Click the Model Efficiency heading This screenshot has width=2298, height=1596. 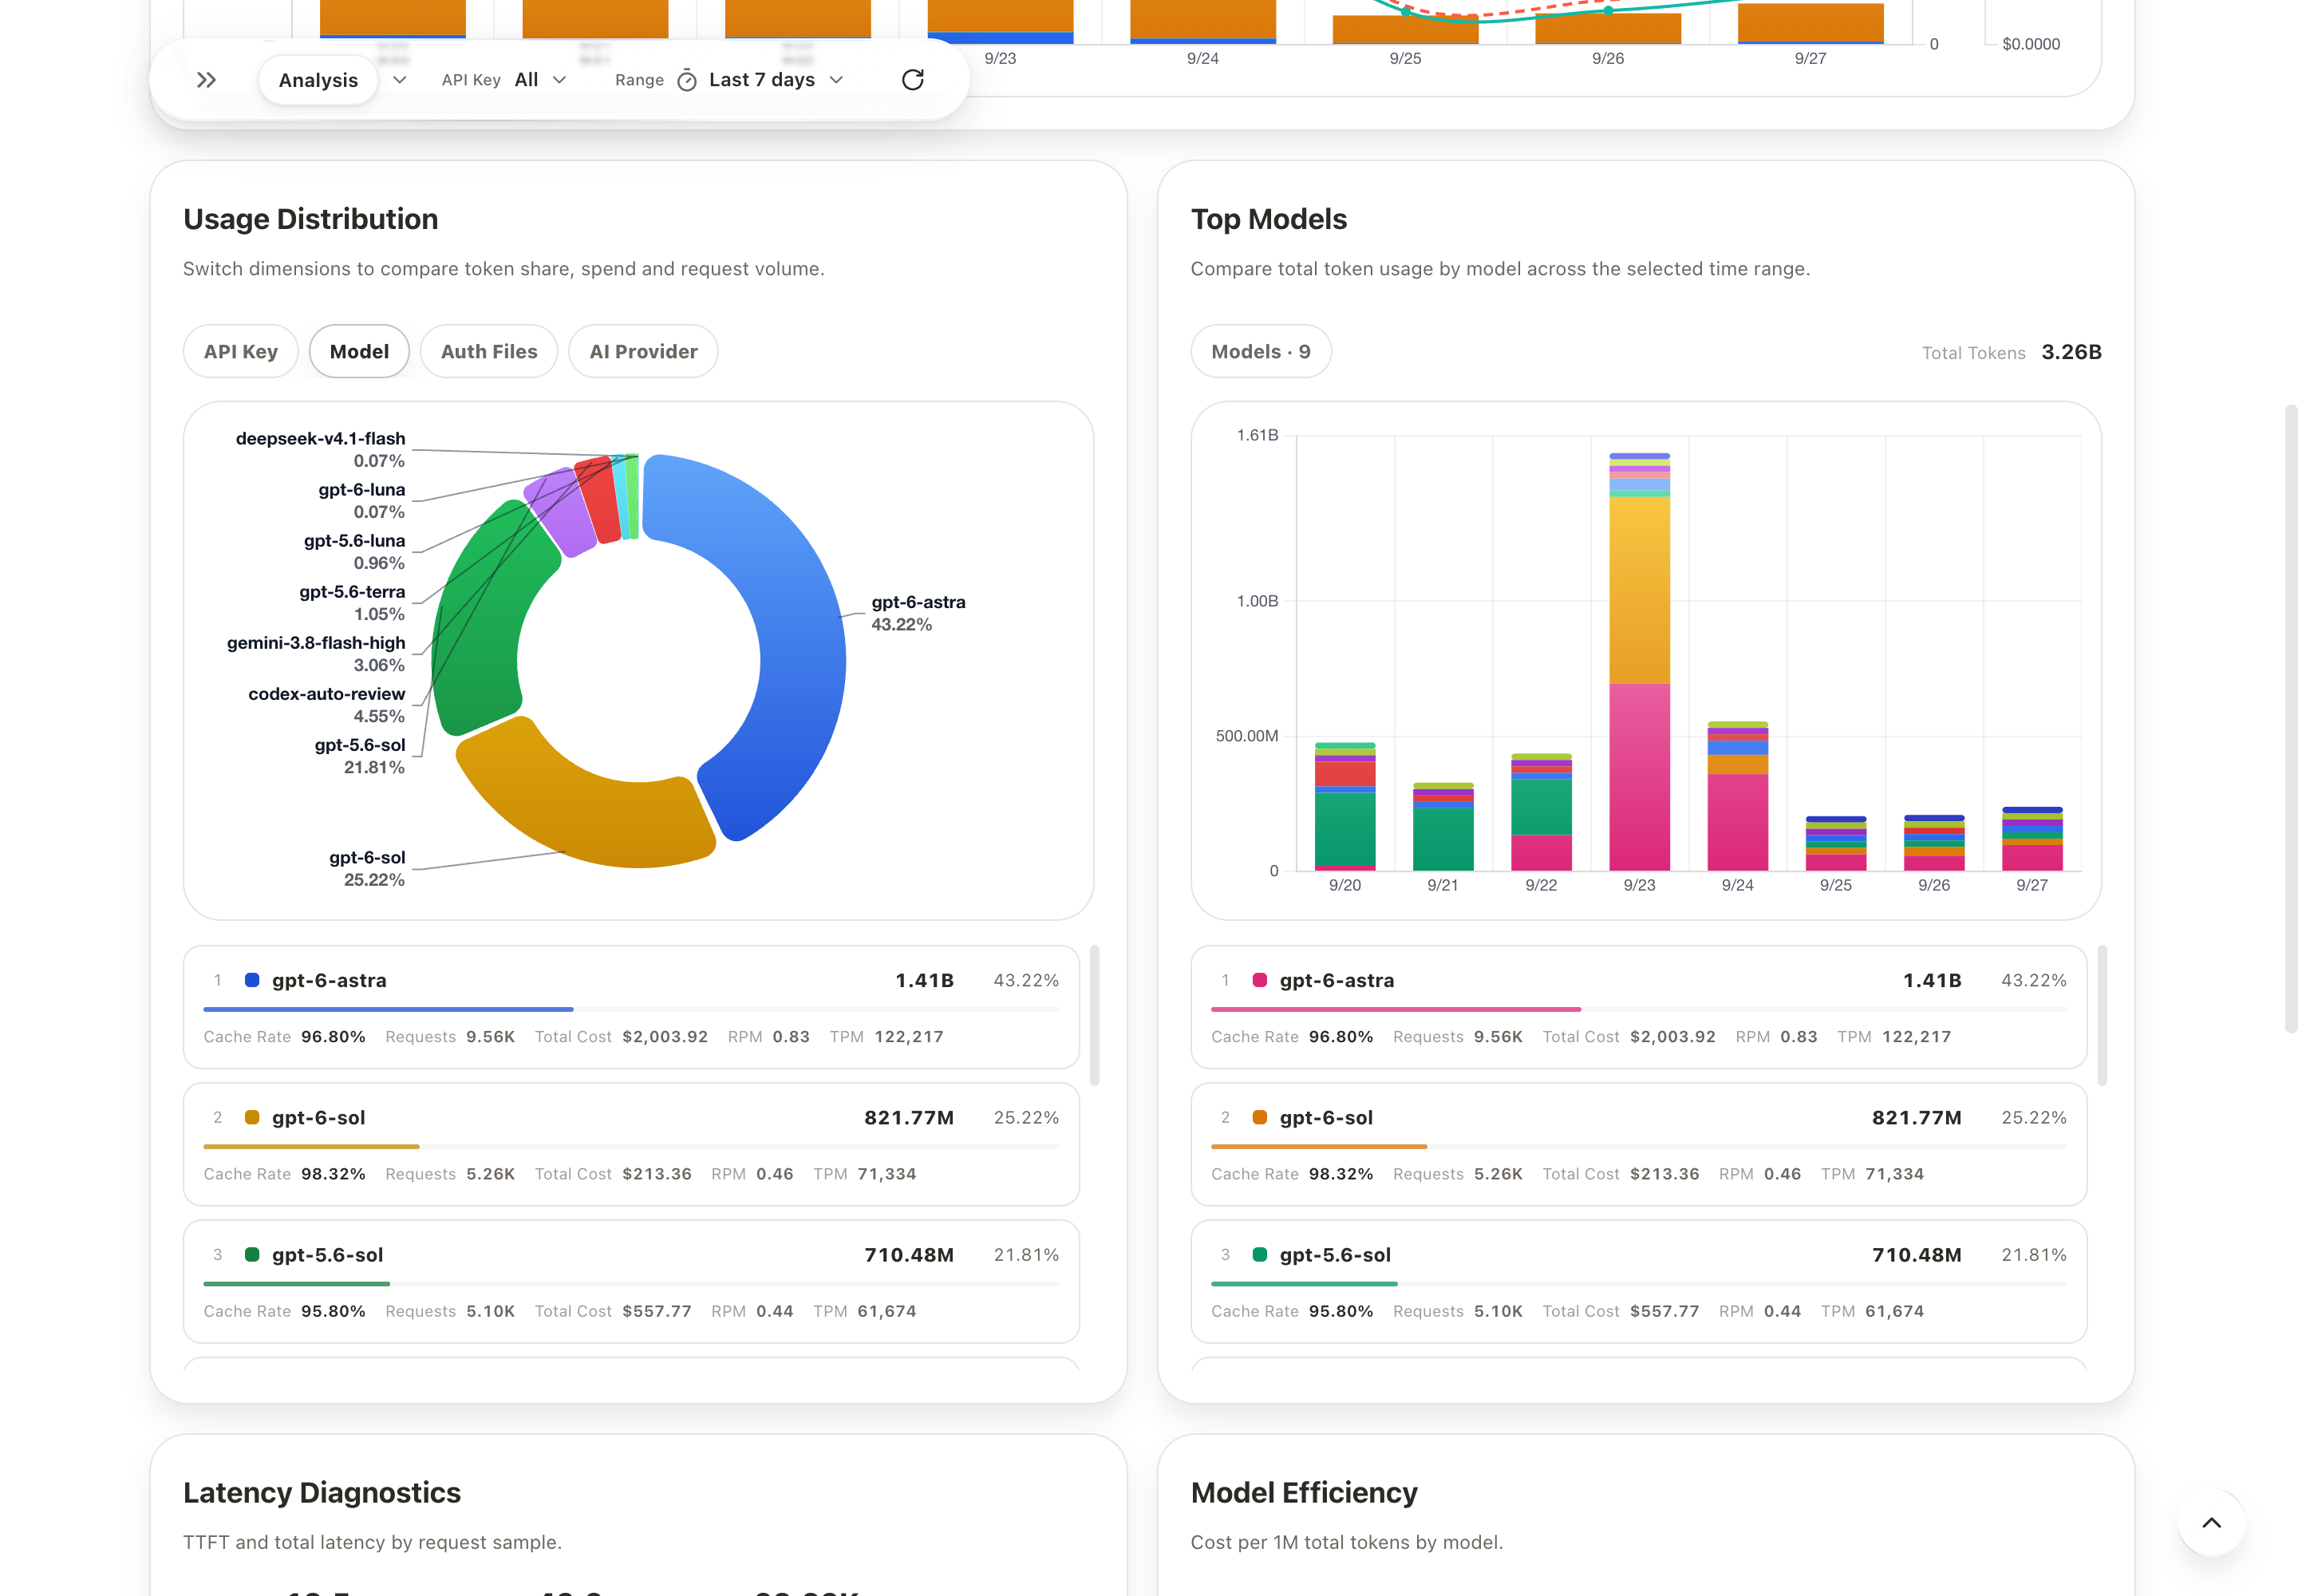[x=1304, y=1492]
